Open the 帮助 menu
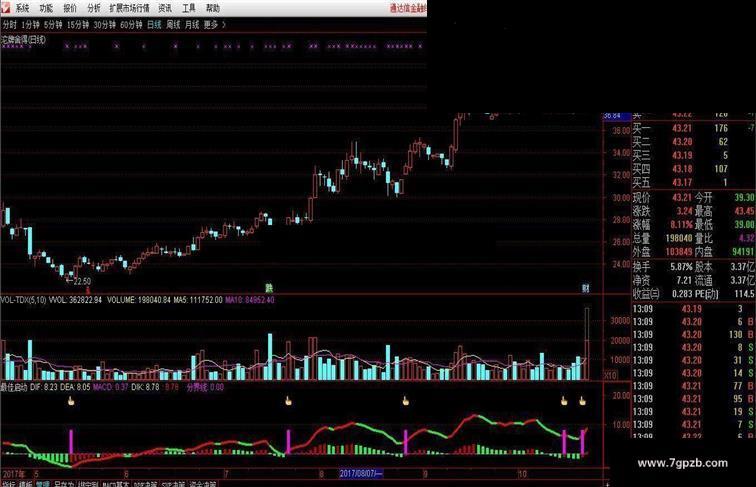The height and width of the screenshot is (487, 756). pos(213,8)
